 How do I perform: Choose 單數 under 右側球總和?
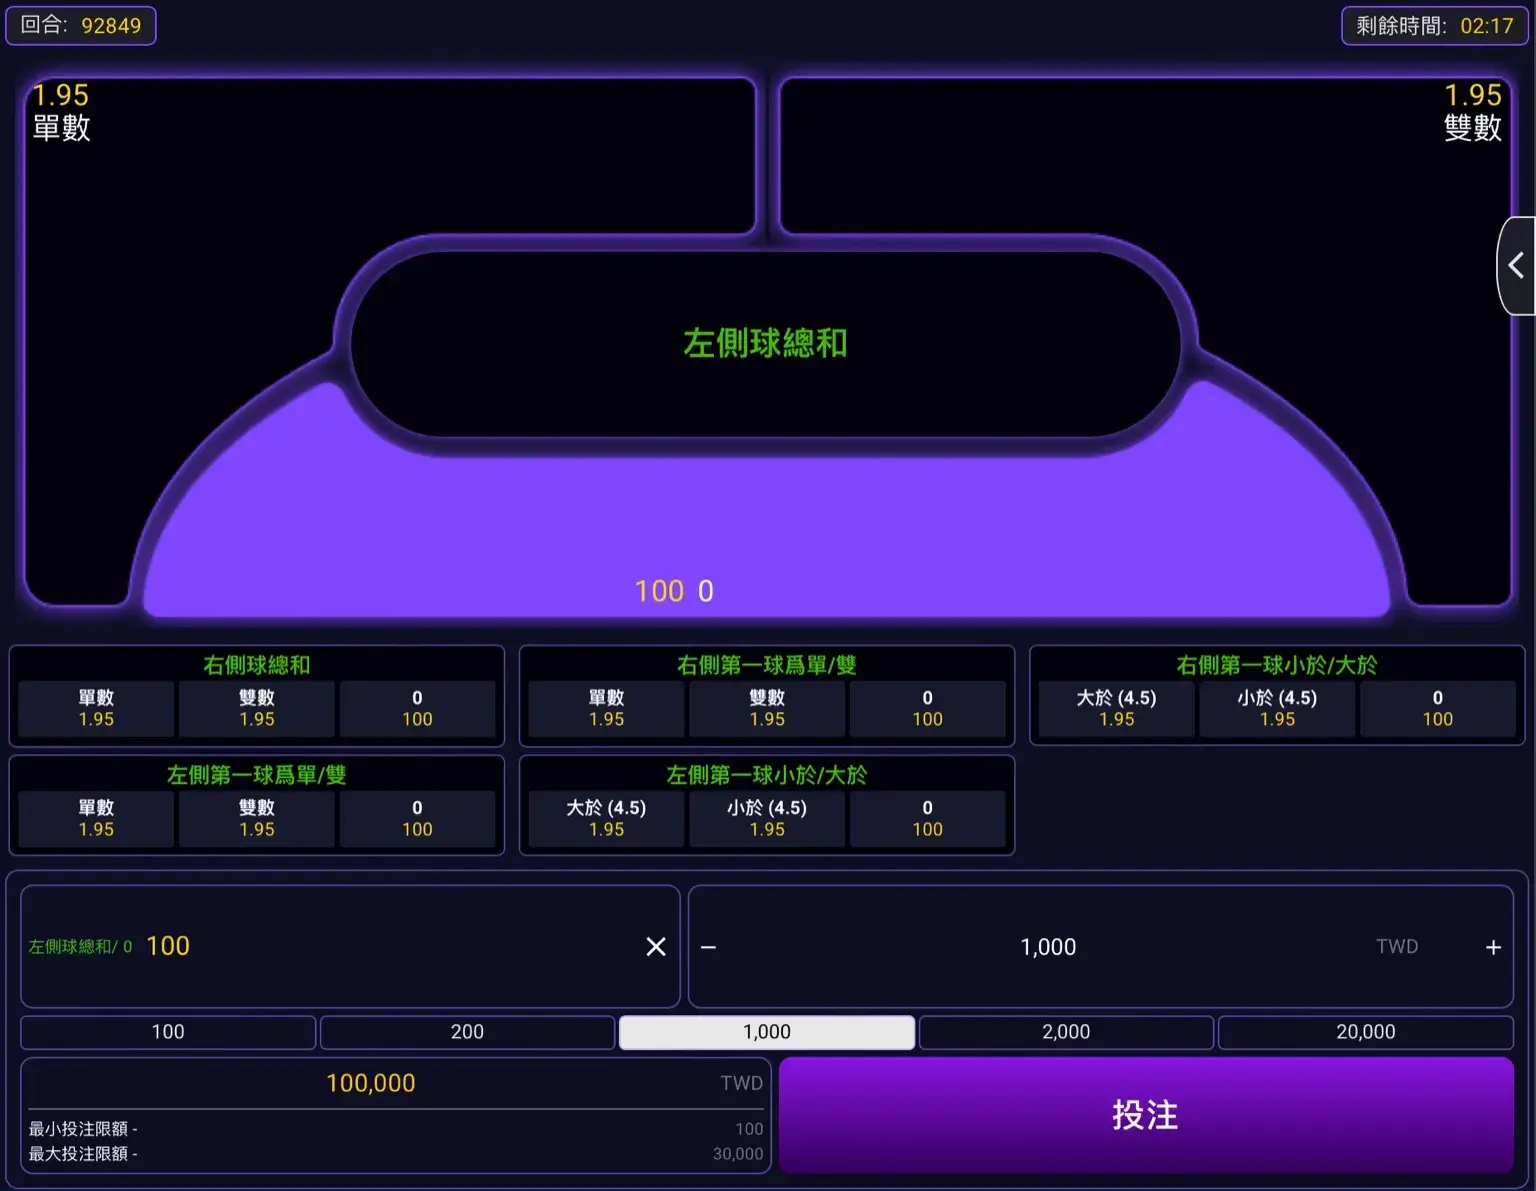(97, 709)
